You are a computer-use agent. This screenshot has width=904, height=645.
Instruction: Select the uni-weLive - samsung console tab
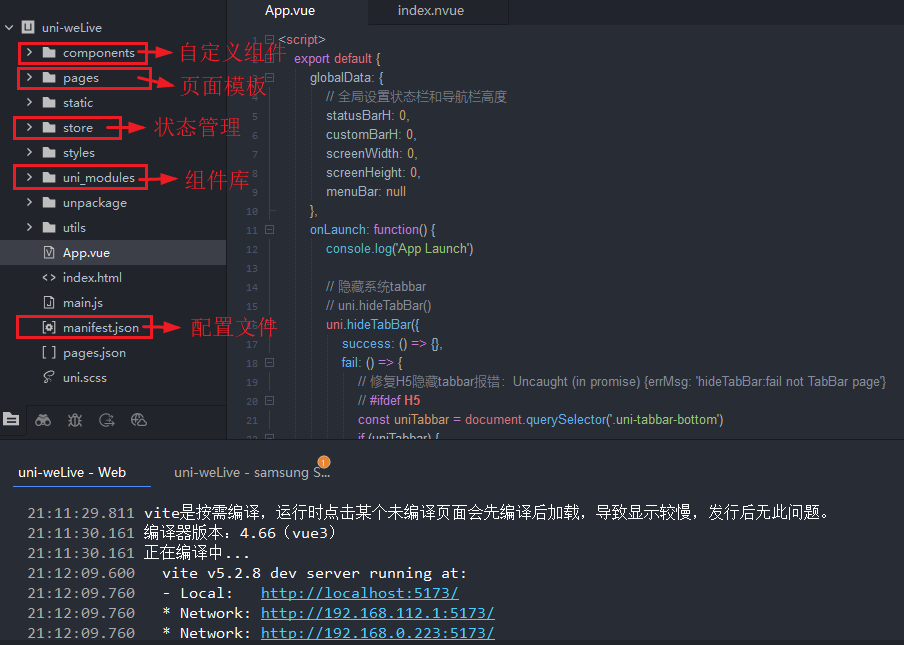coord(252,473)
